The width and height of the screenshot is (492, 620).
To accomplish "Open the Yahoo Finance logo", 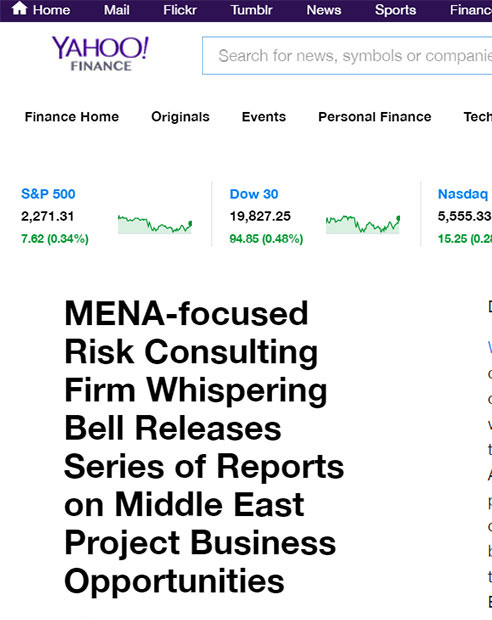I will [x=100, y=54].
